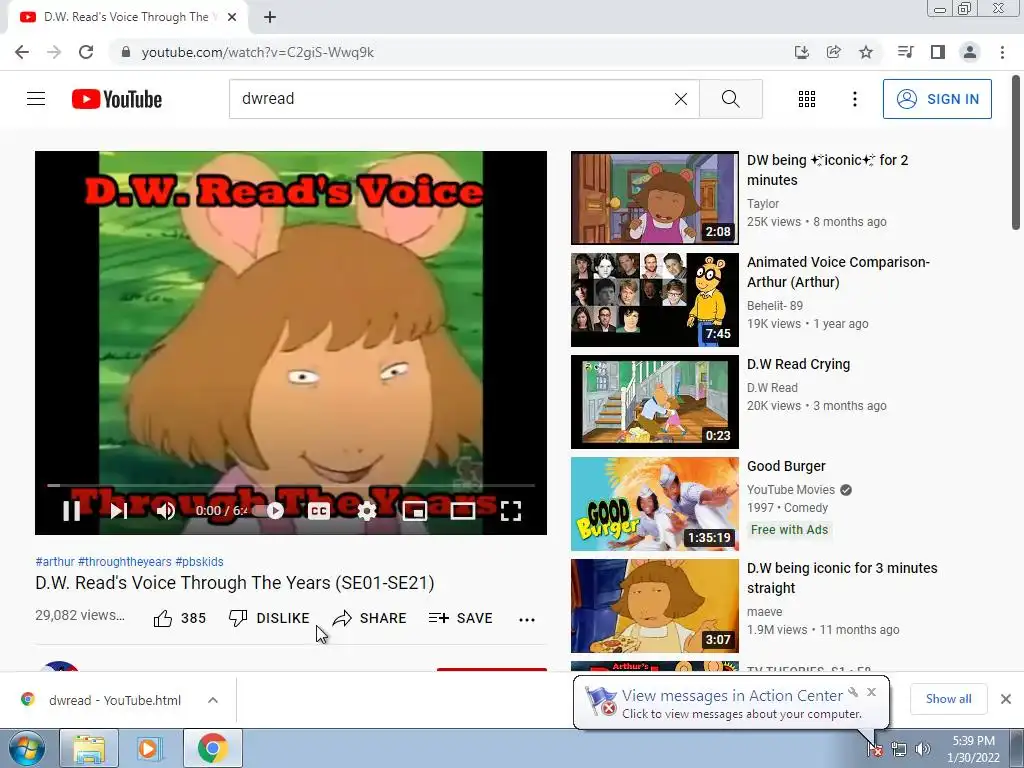Open a new browser tab

(x=270, y=17)
